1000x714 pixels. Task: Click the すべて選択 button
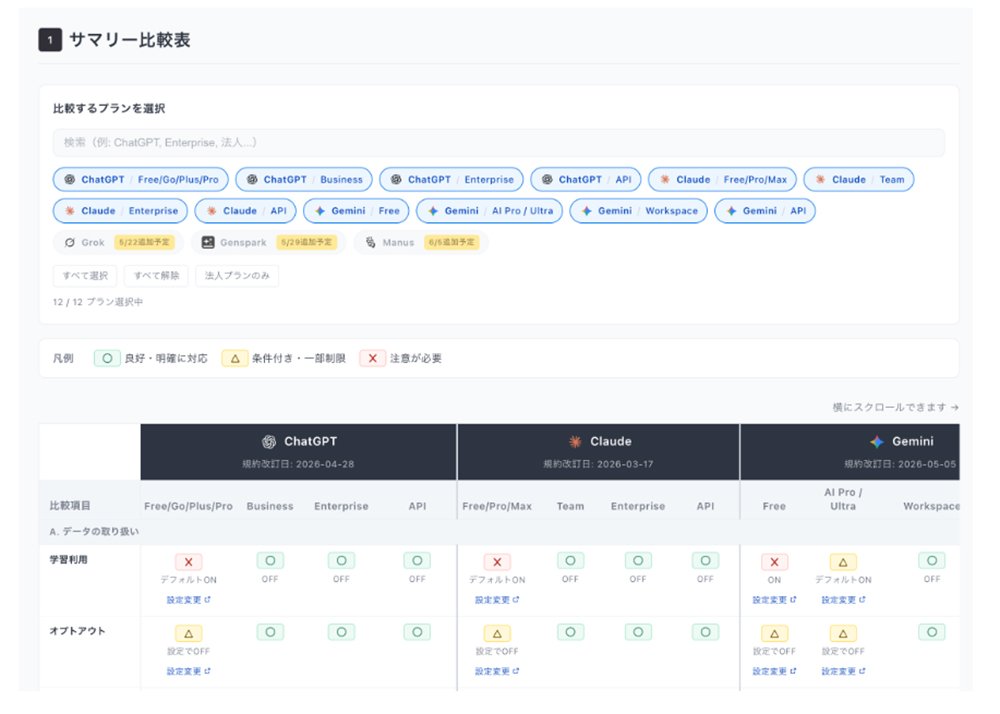[x=85, y=276]
